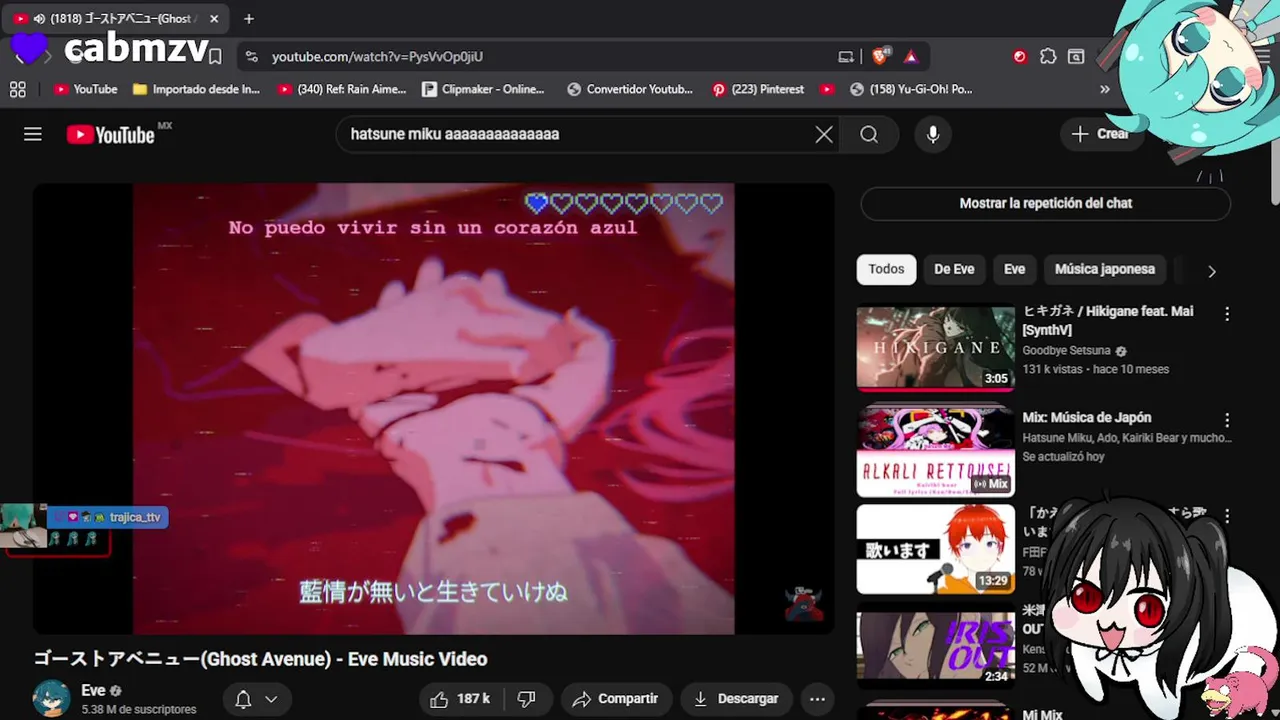Start voice search with microphone
Viewport: 1280px width, 720px height.
(x=933, y=134)
